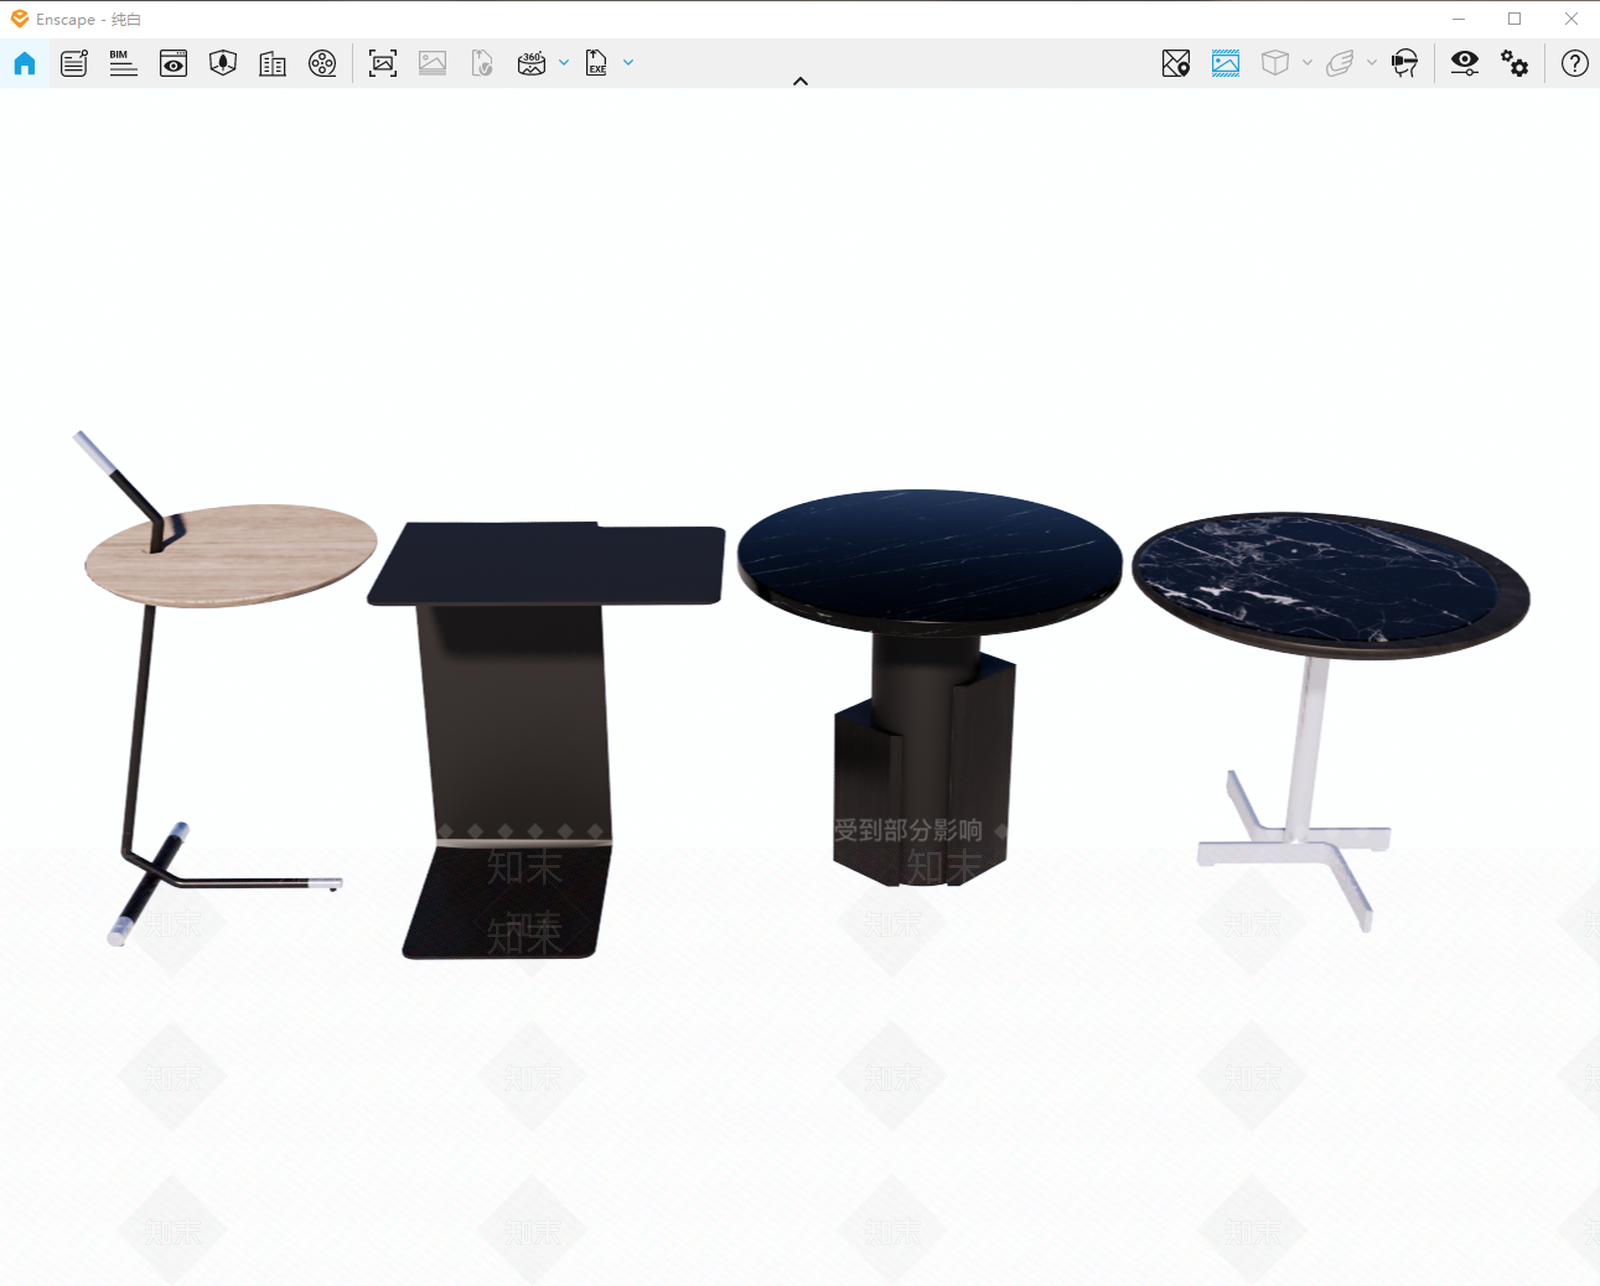Image resolution: width=1600 pixels, height=1286 pixels.
Task: Expand the cube view dropdown arrow
Action: (1307, 62)
